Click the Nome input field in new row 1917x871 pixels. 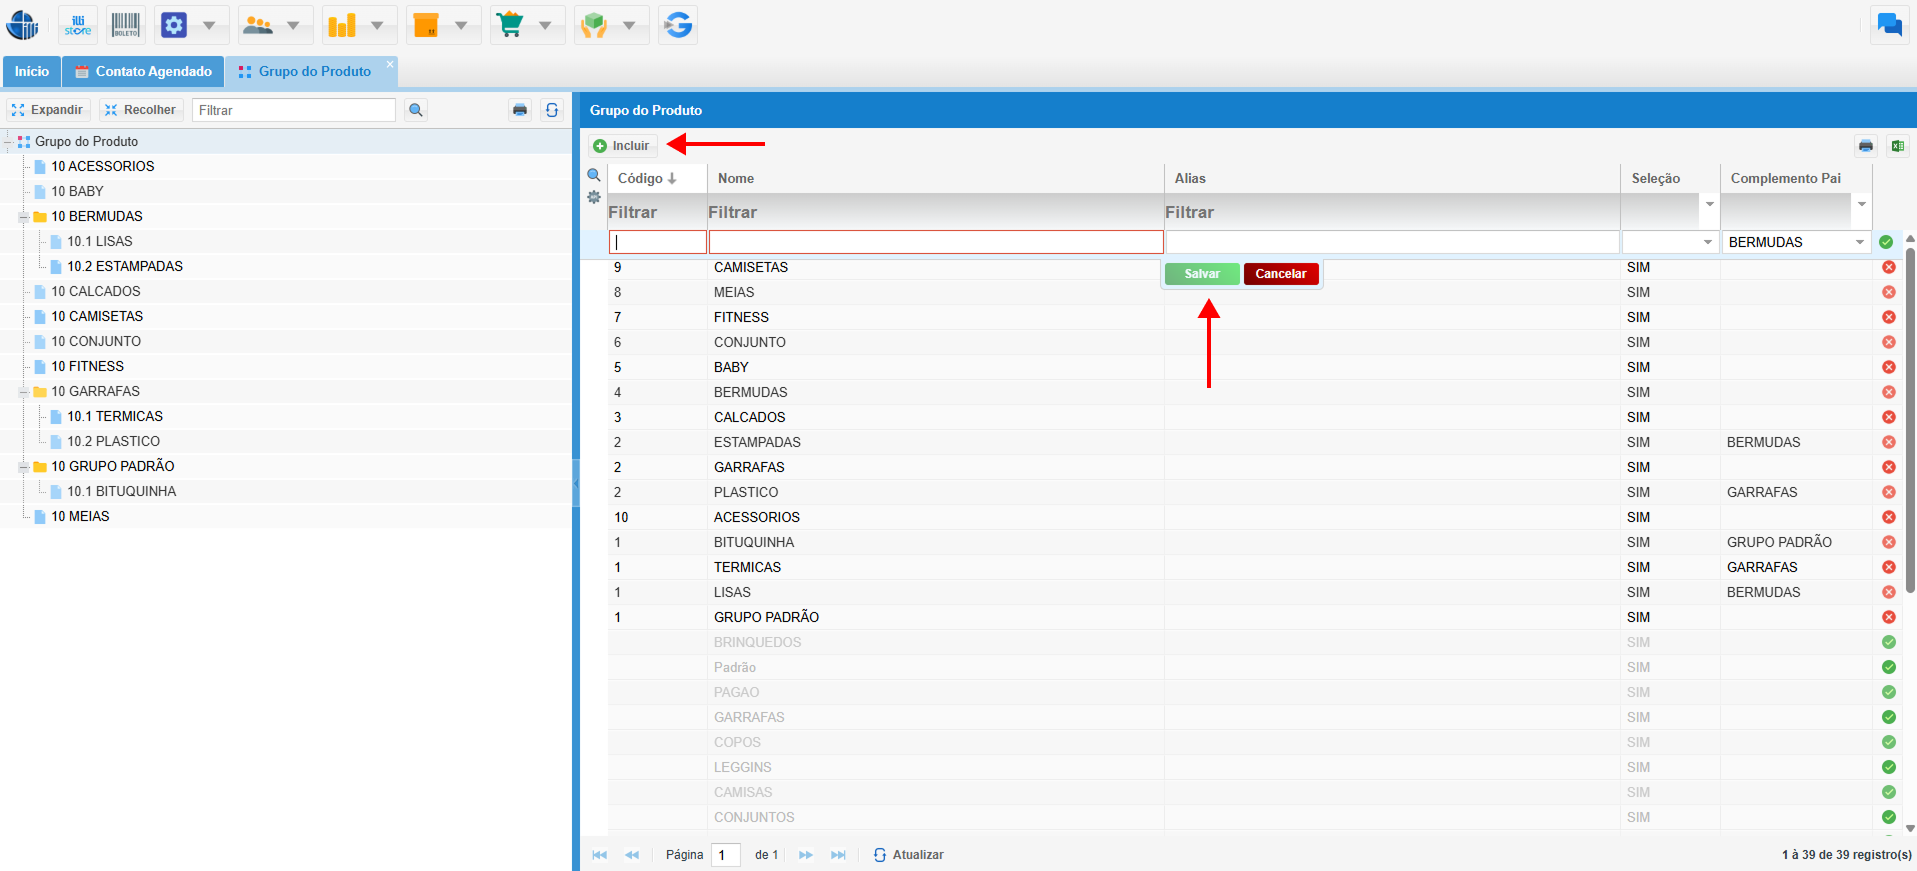point(935,242)
